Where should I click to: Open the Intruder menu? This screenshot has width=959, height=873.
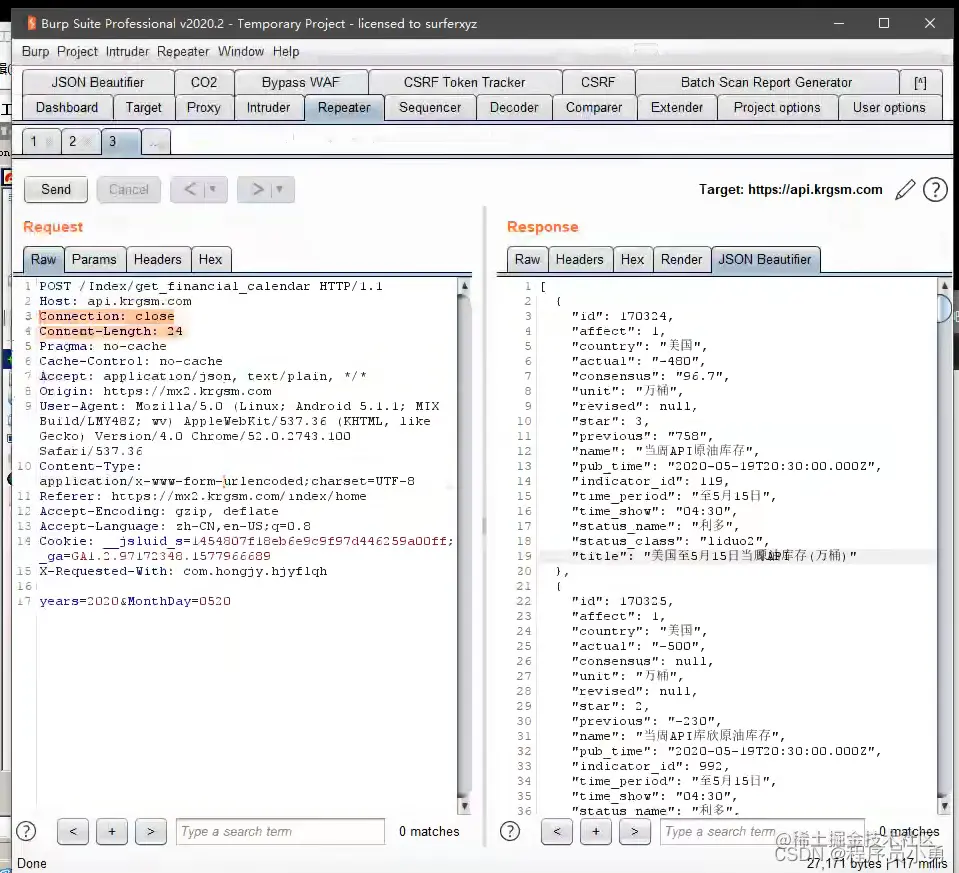127,51
